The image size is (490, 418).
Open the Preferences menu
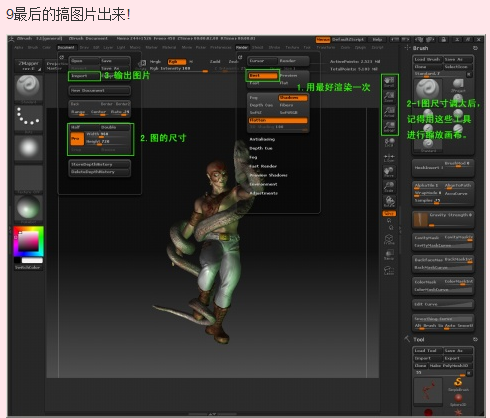(221, 47)
